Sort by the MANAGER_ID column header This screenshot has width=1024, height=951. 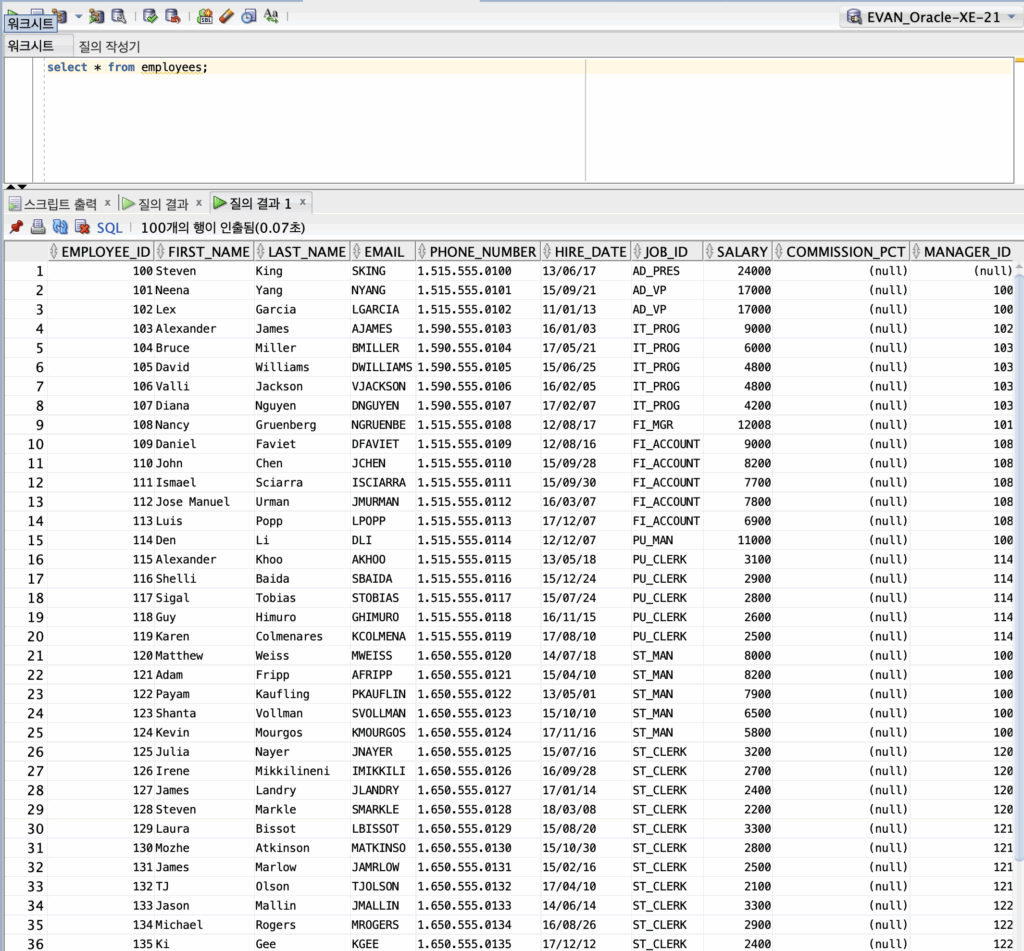pyautogui.click(x=963, y=251)
